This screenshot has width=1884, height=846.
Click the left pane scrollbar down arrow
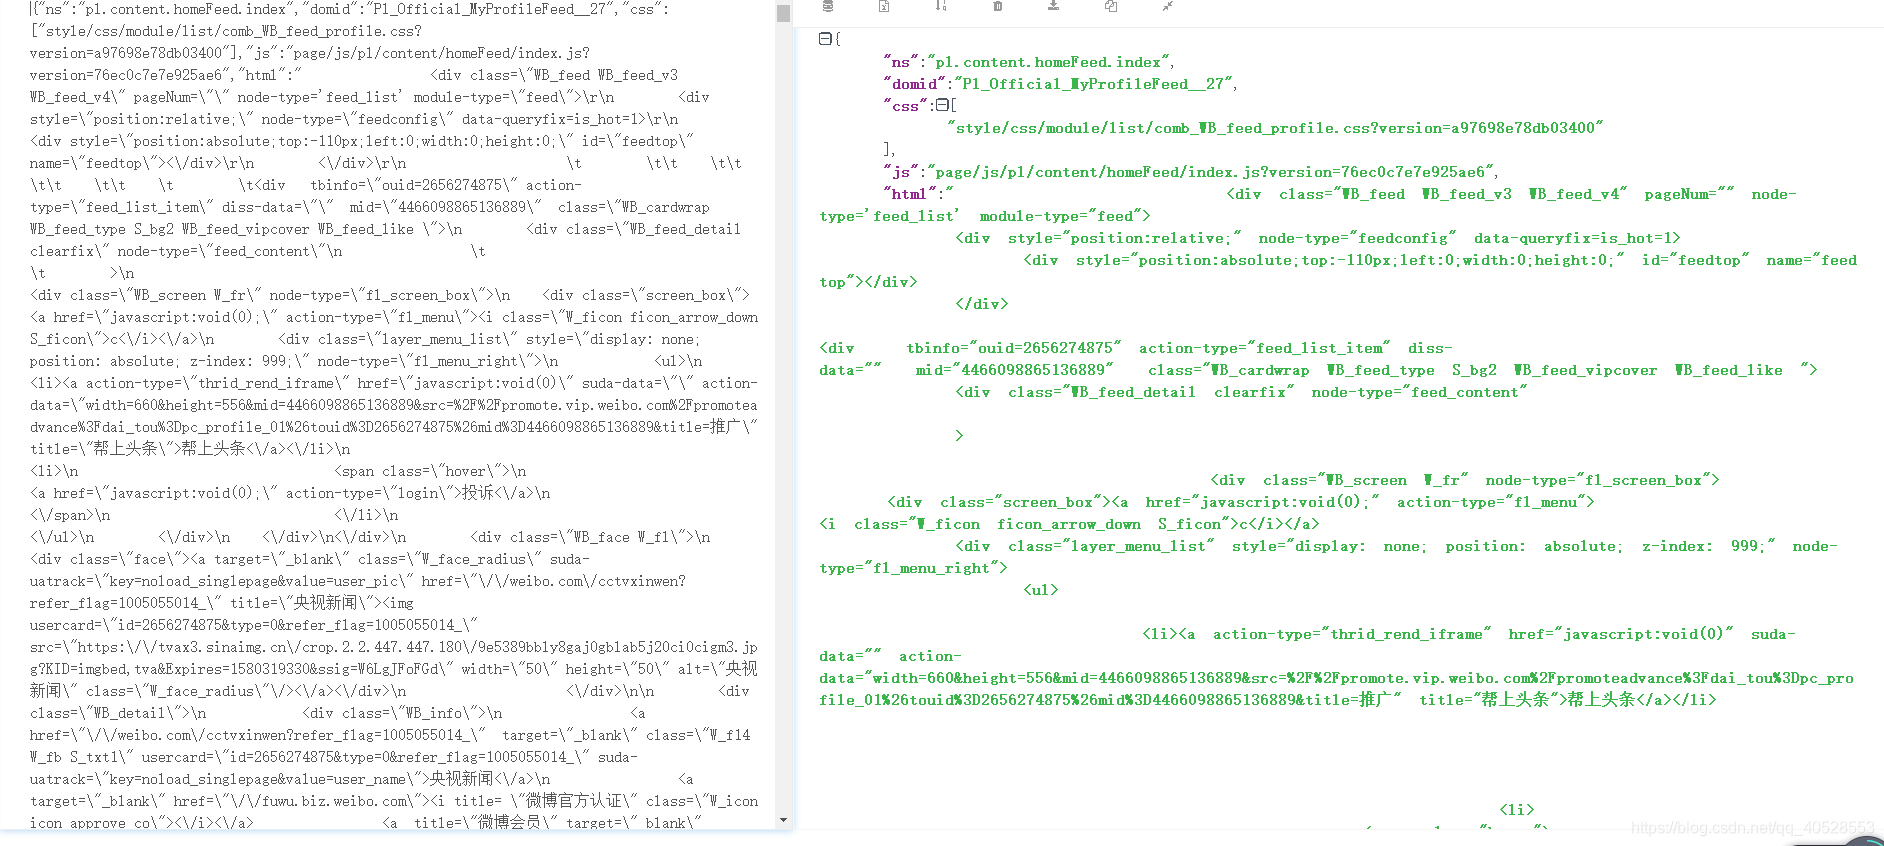pyautogui.click(x=783, y=820)
